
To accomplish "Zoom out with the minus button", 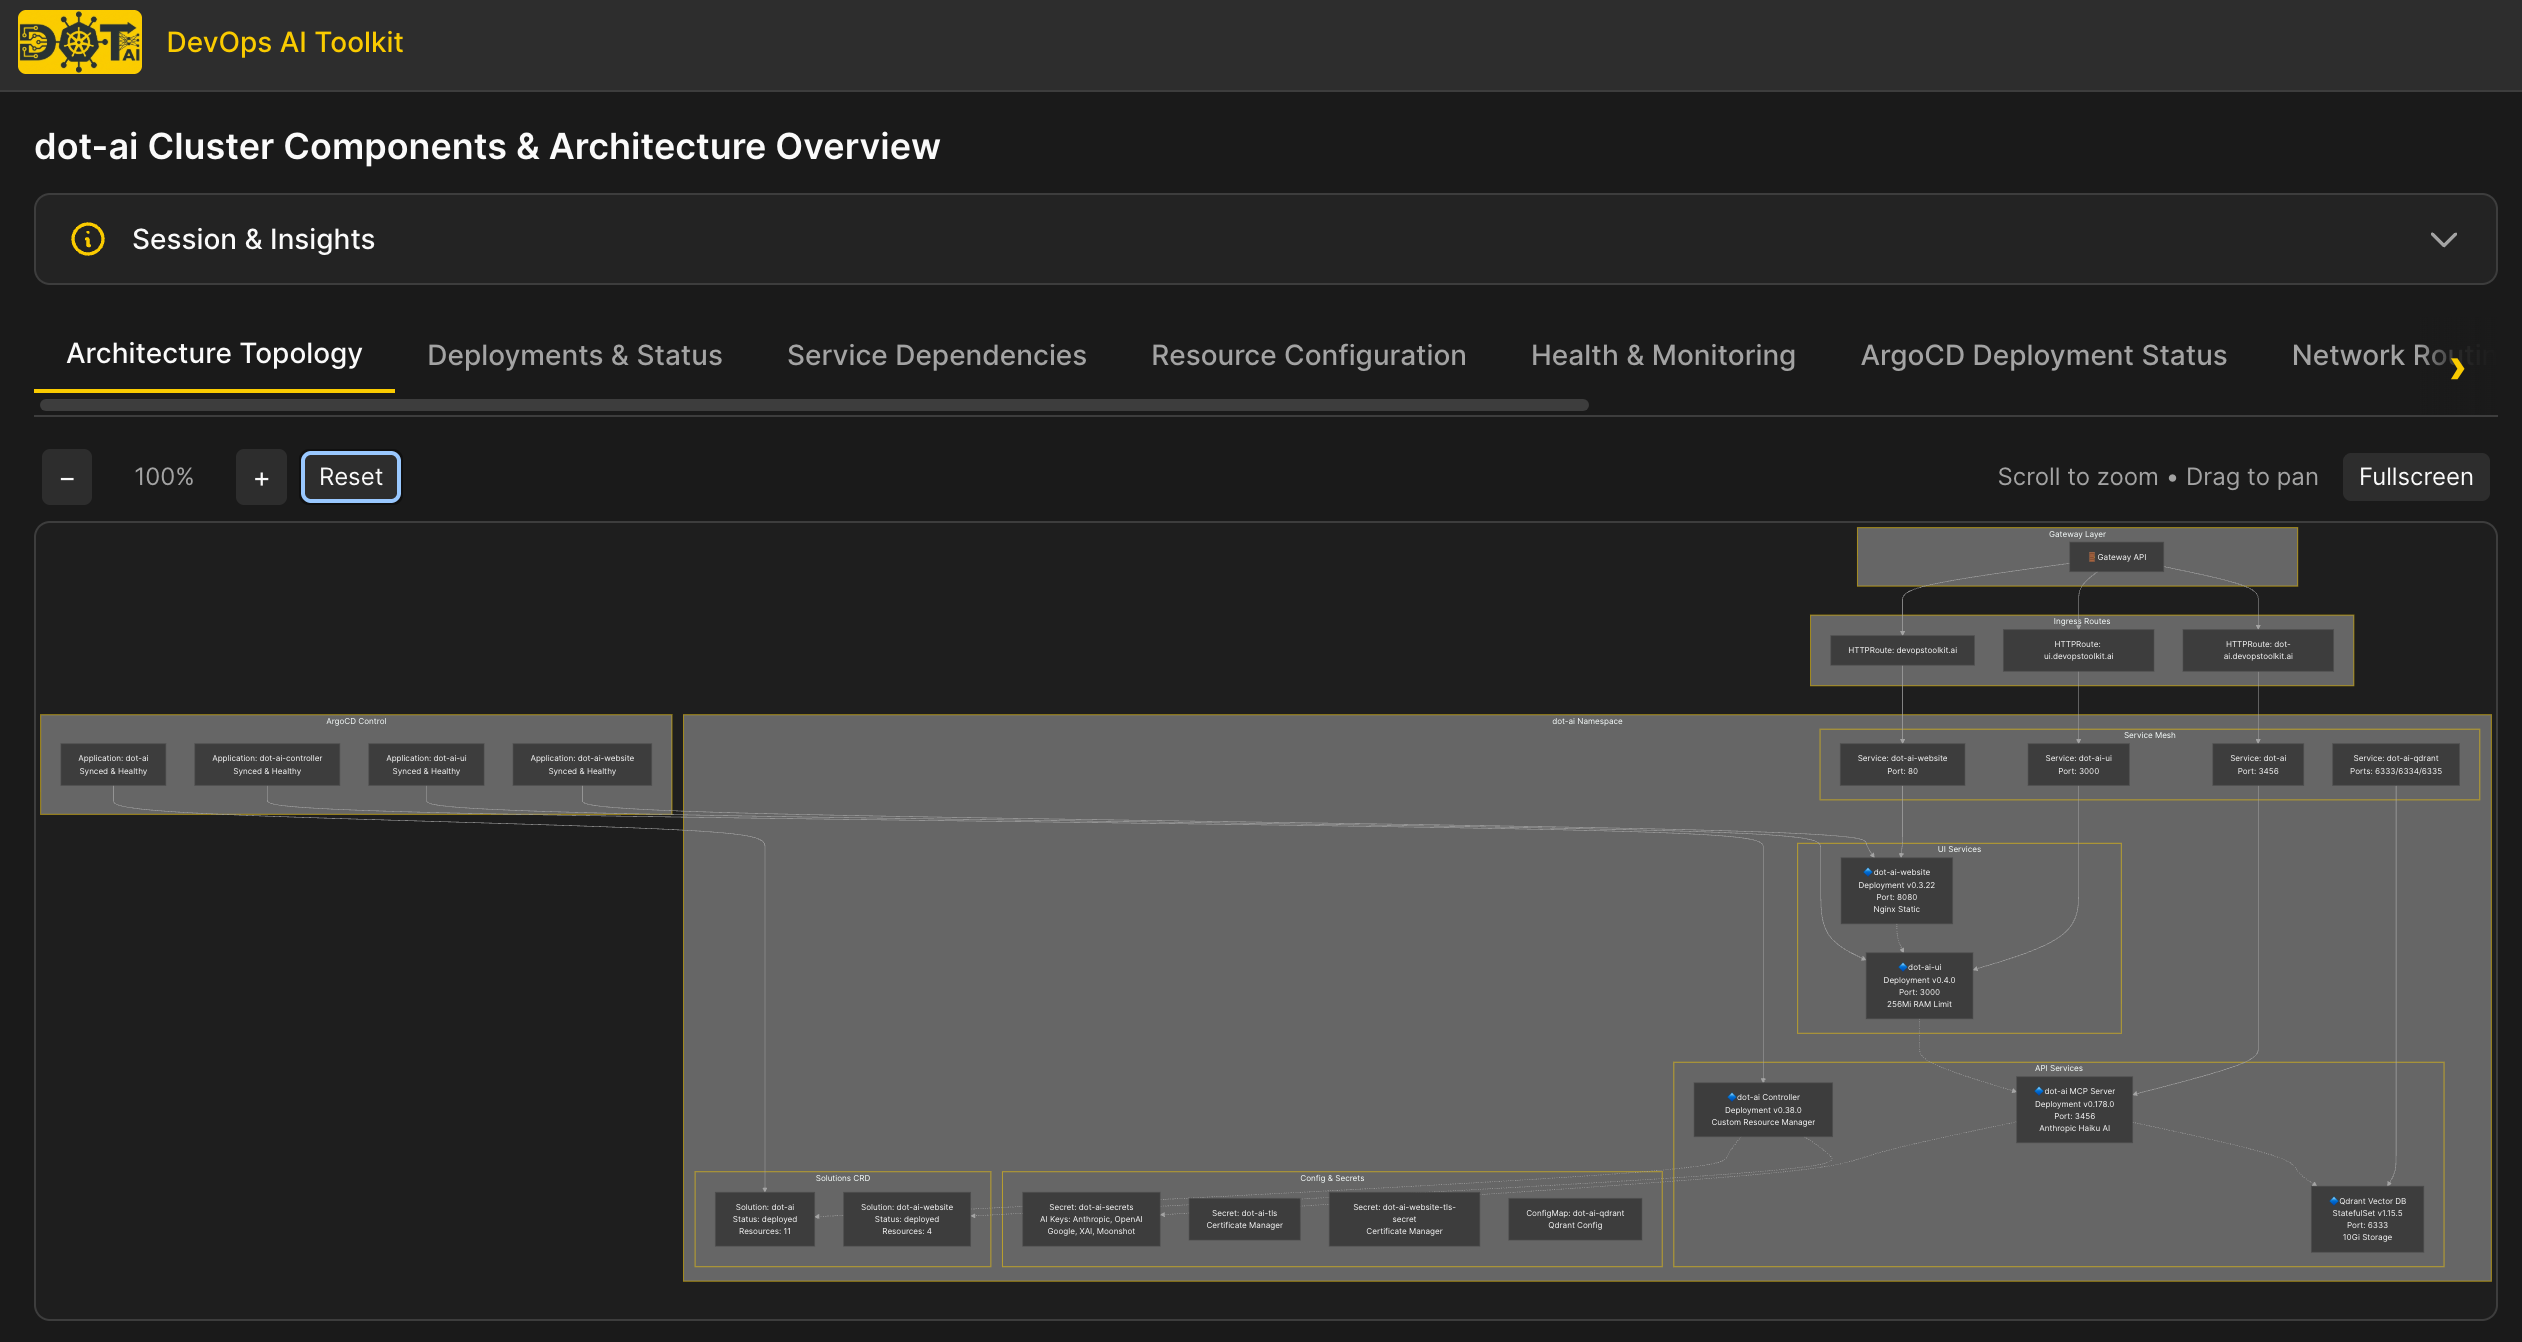I will point(66,477).
